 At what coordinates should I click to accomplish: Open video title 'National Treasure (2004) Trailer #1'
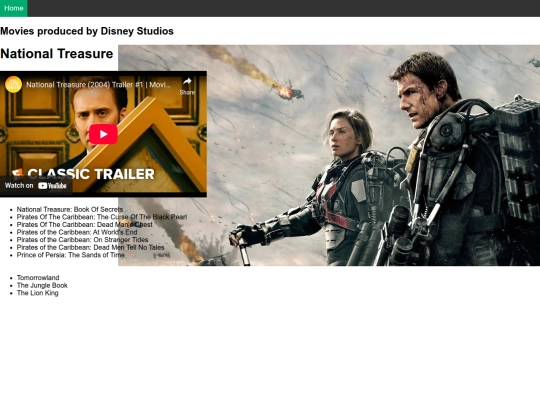point(98,85)
